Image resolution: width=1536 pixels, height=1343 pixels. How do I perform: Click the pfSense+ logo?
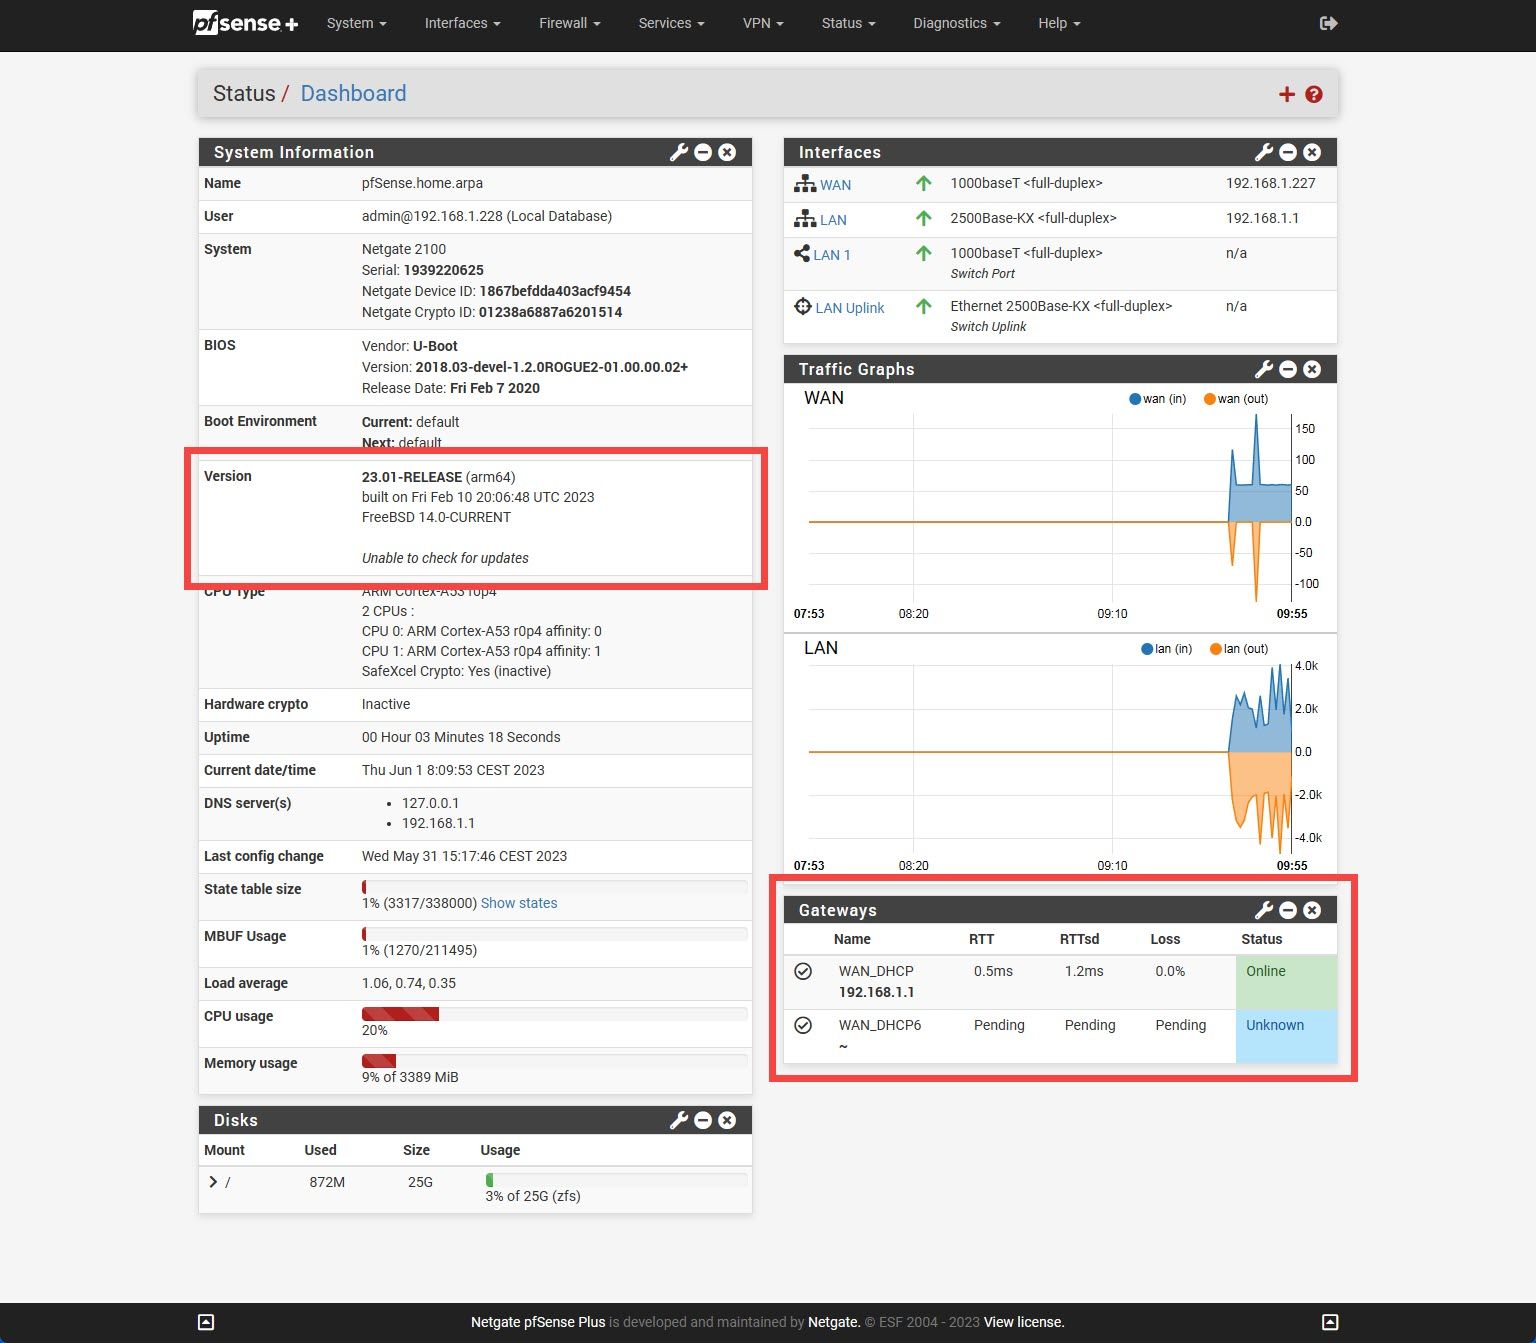(x=245, y=22)
